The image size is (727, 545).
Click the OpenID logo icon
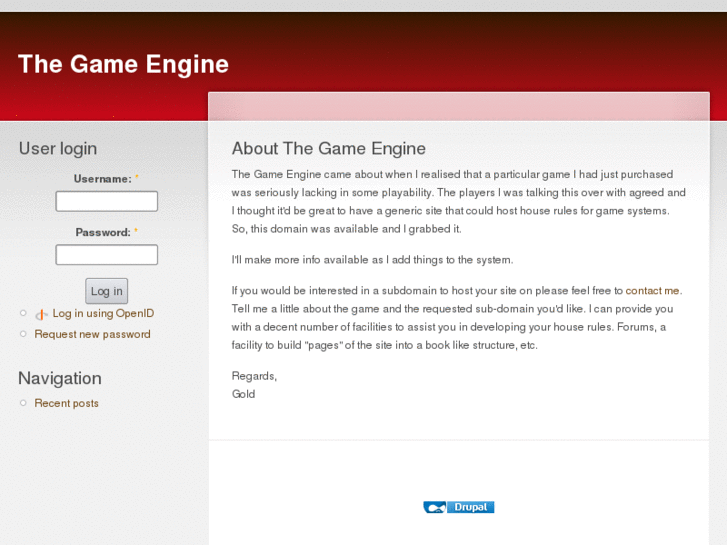pos(41,314)
